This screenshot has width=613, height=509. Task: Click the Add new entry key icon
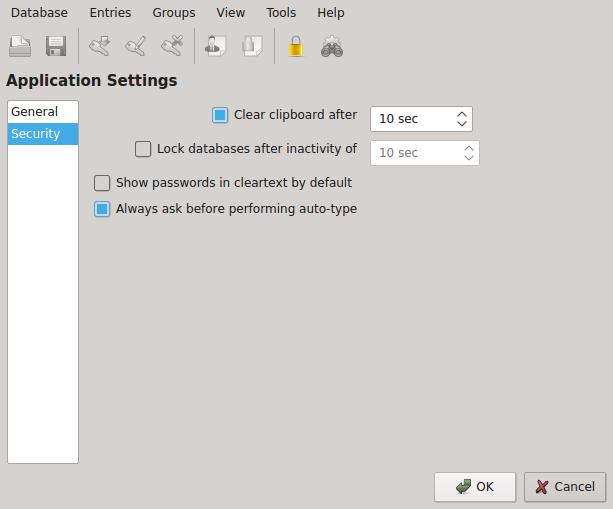coord(99,47)
